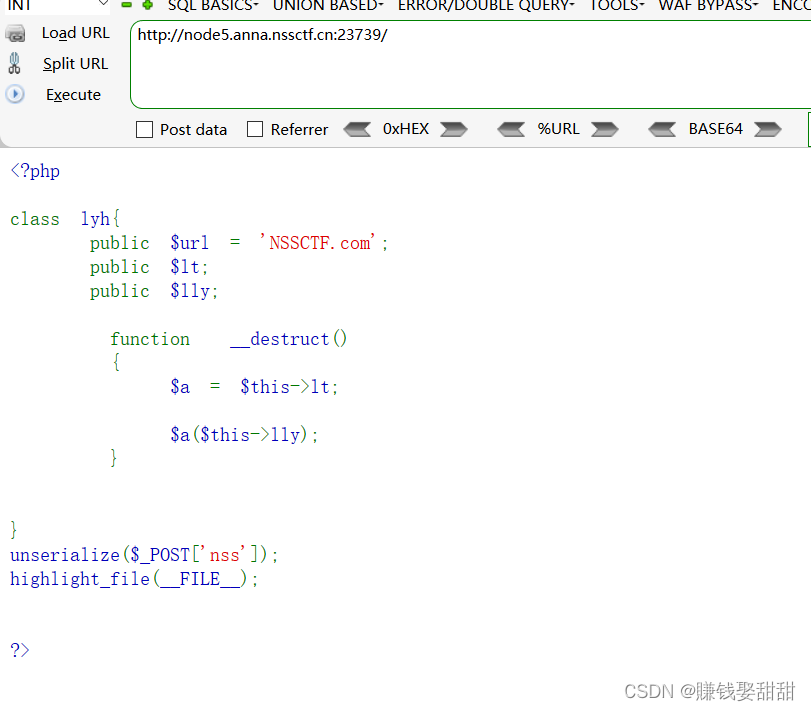
Task: Click the 'class lyh{' line
Action: point(65,219)
